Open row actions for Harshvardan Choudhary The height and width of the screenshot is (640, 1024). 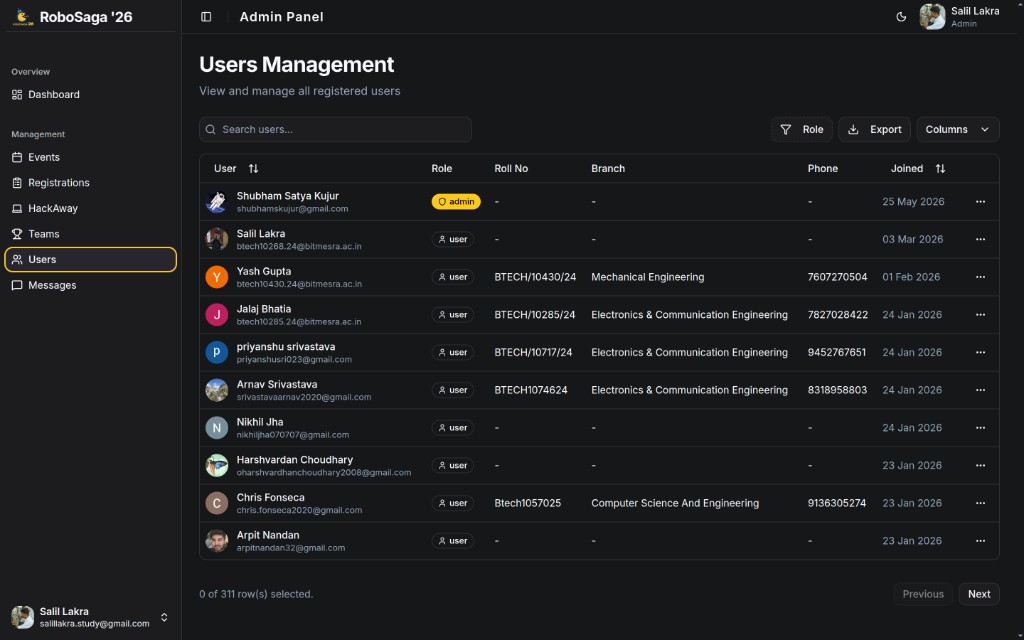click(980, 466)
